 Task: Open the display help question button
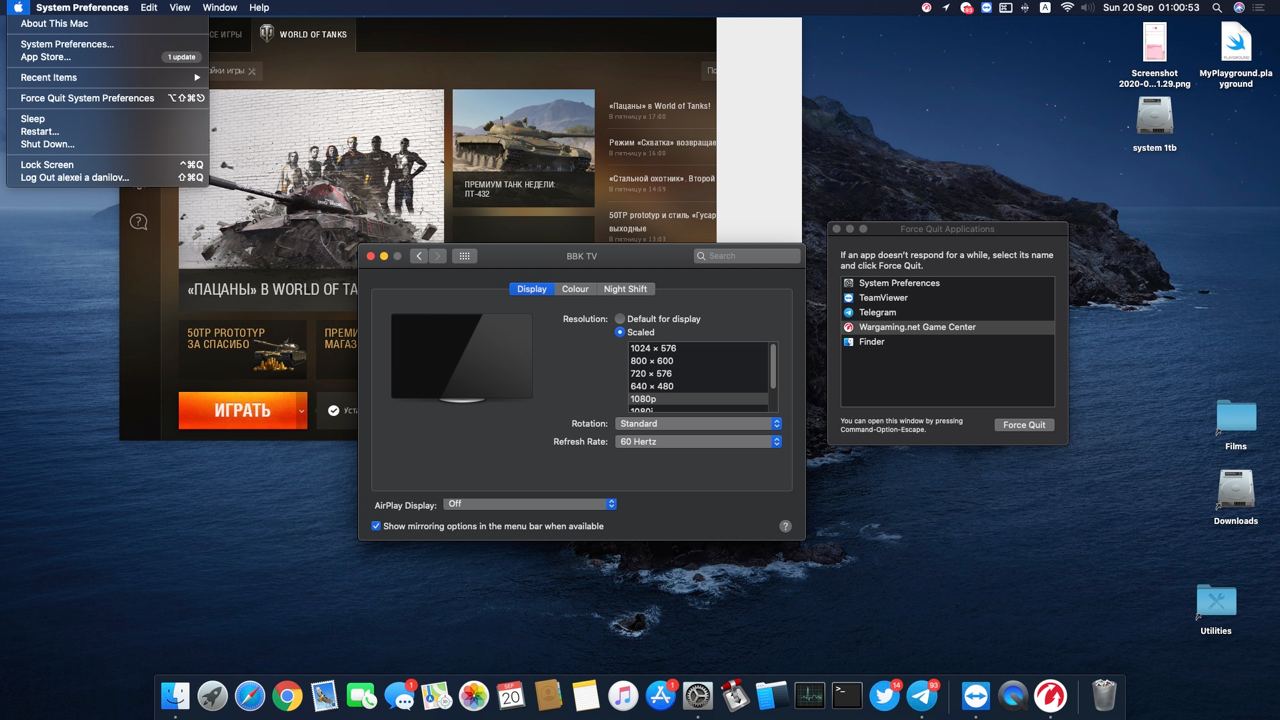point(785,526)
